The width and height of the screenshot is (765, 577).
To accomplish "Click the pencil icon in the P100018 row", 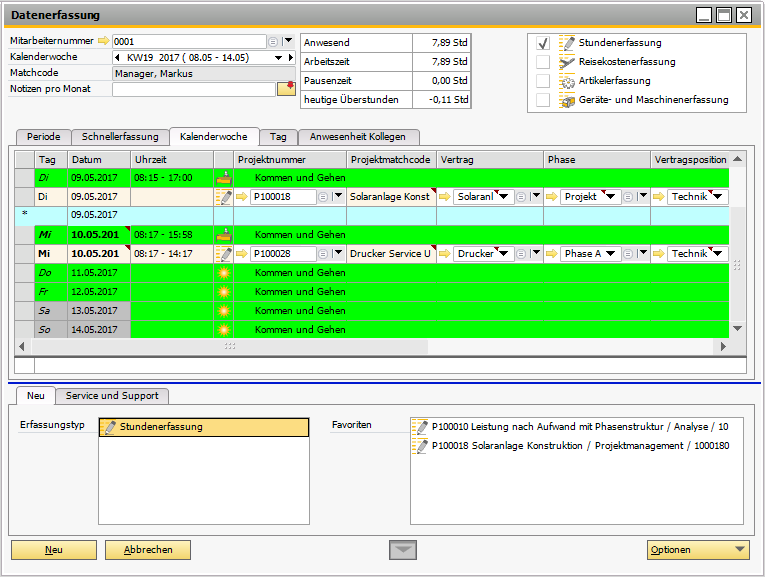I will [224, 197].
